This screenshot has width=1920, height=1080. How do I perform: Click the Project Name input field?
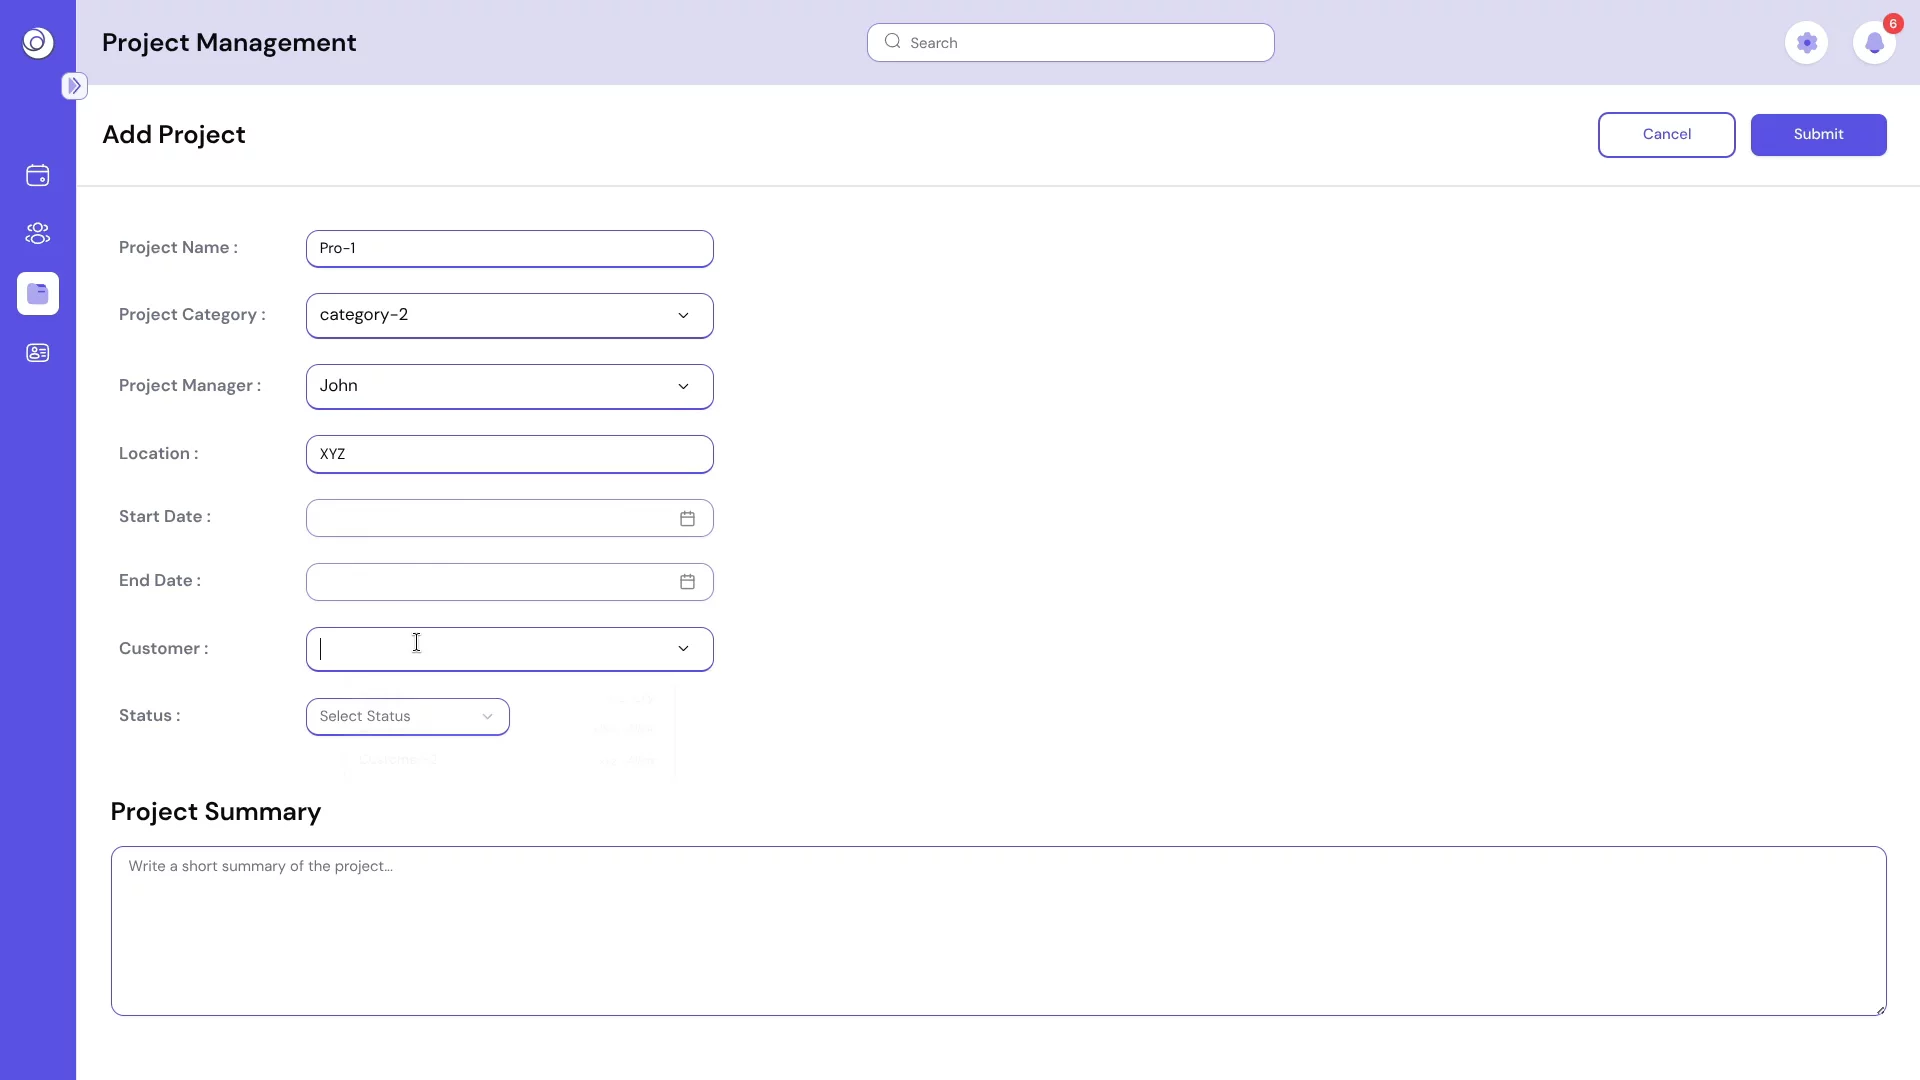510,249
